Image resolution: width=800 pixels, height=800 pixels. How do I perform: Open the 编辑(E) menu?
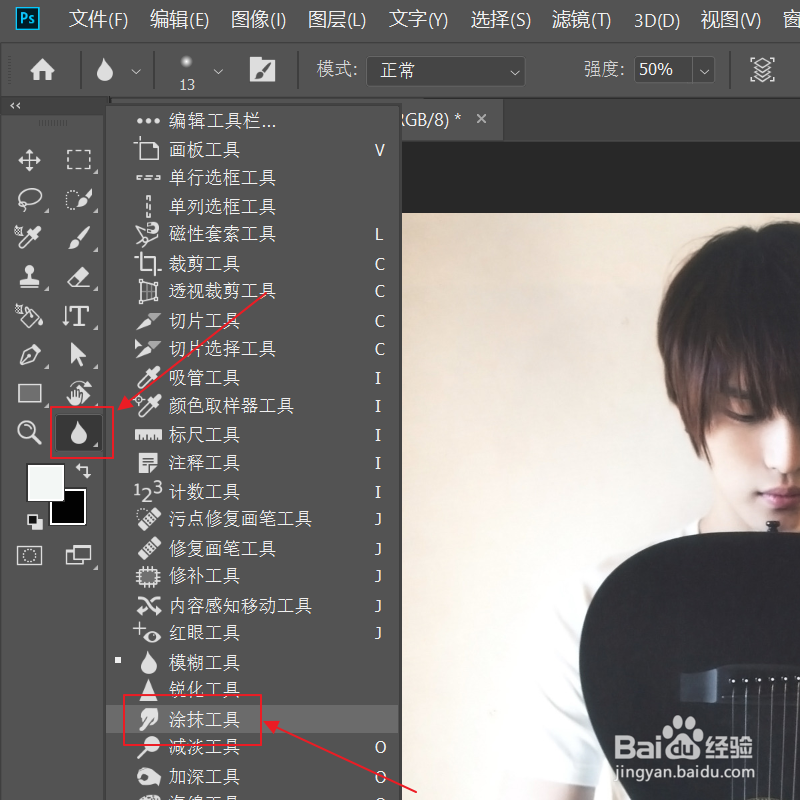(179, 20)
